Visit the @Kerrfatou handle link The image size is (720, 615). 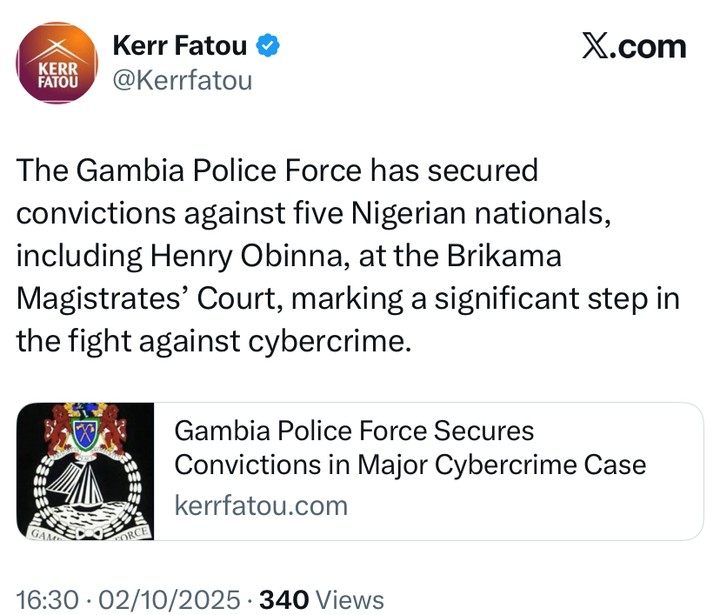click(x=182, y=80)
